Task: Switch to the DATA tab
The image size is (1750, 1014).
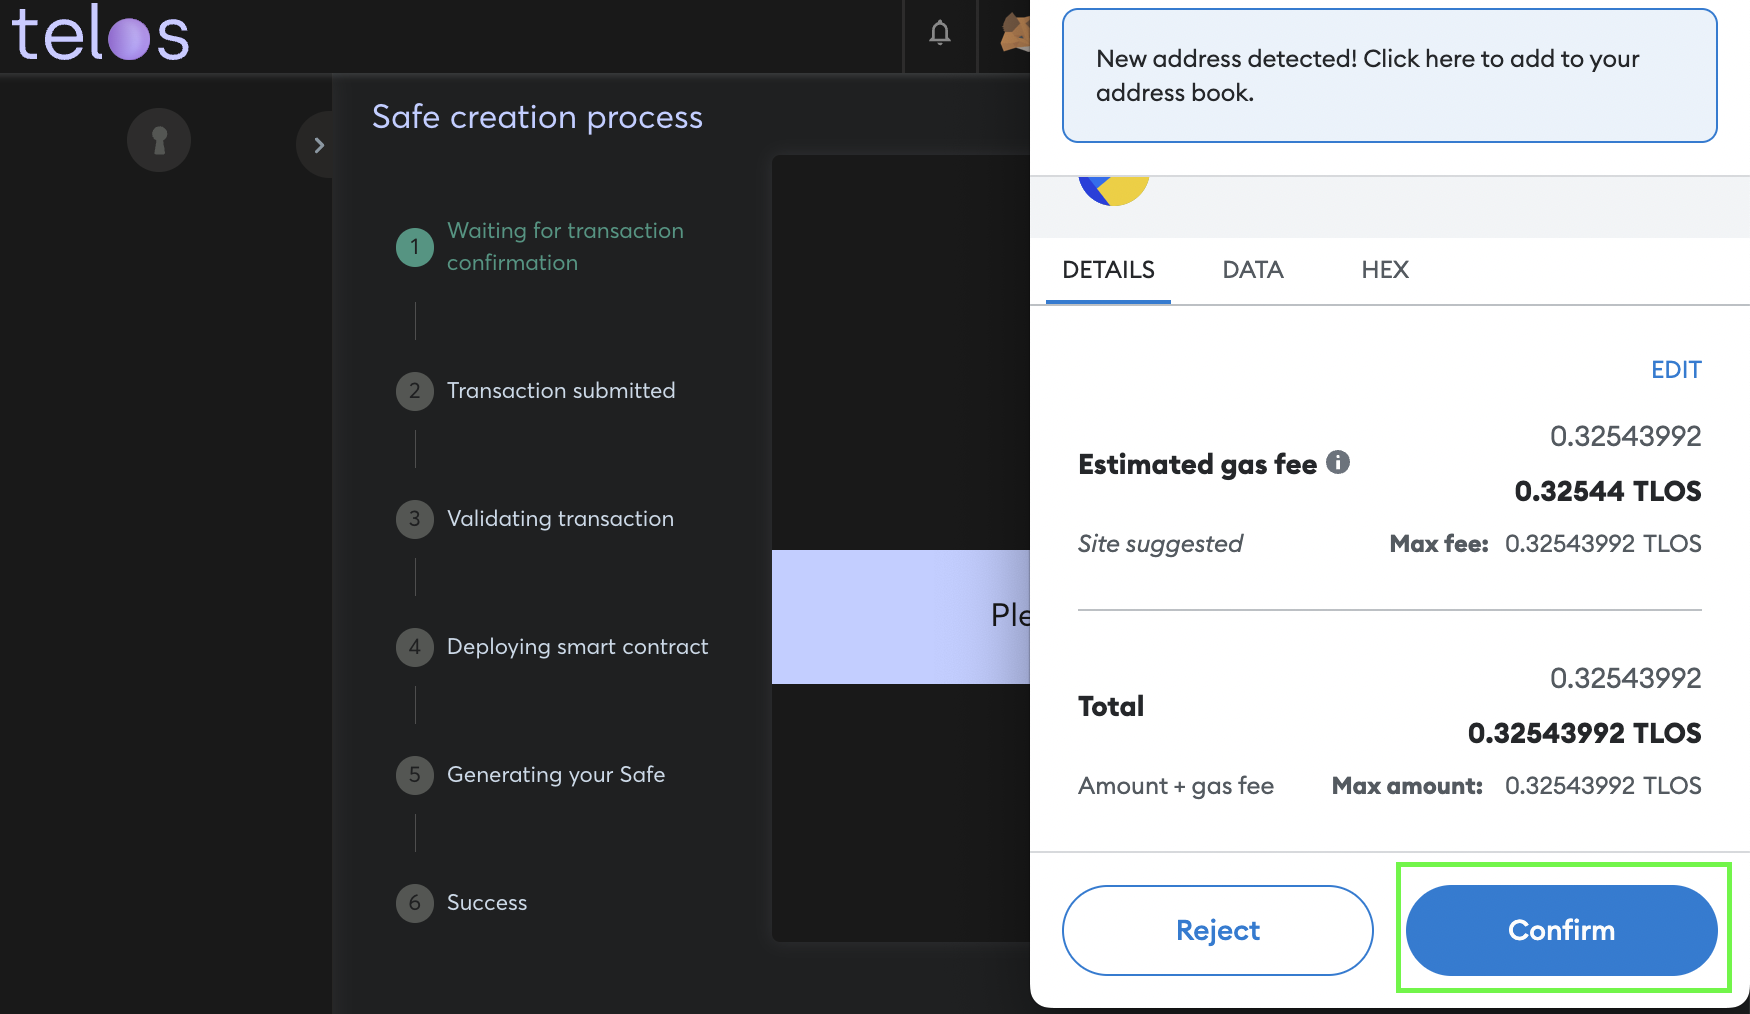Action: pyautogui.click(x=1253, y=270)
